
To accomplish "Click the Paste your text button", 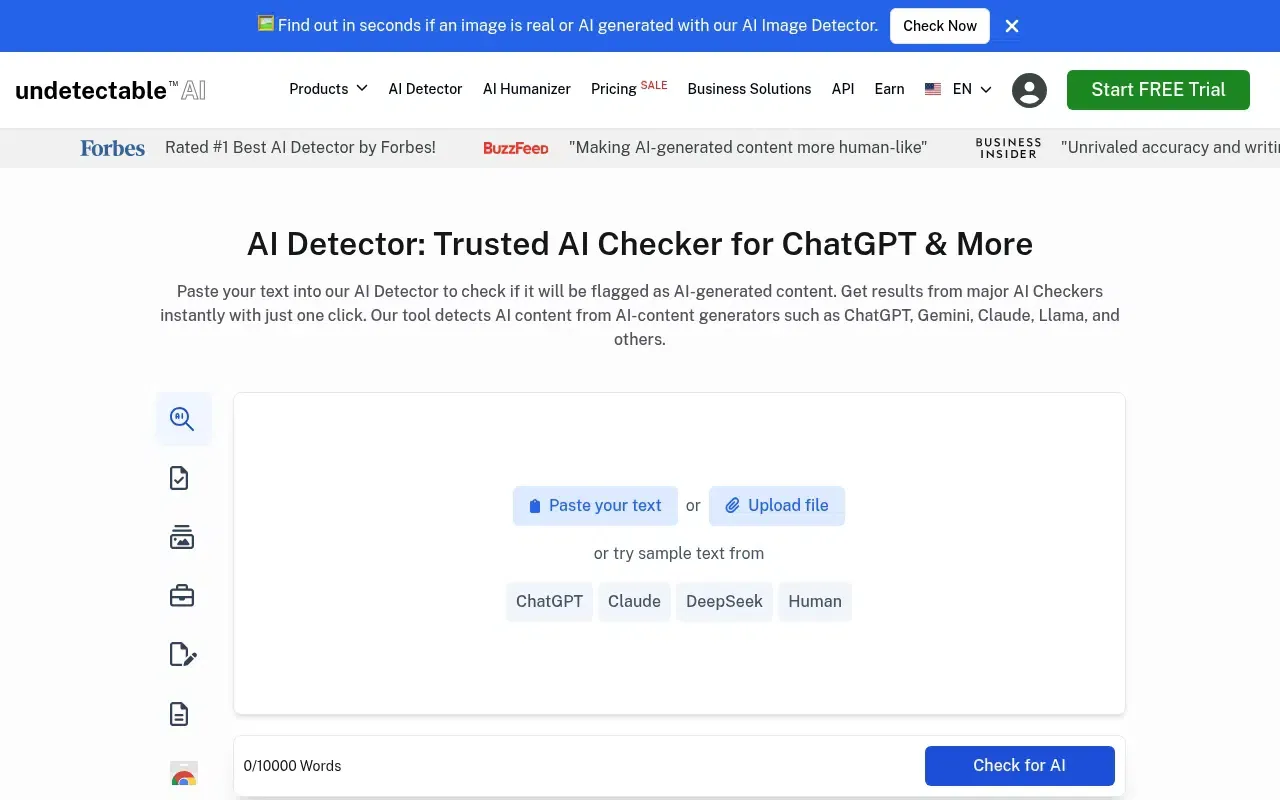I will point(595,506).
